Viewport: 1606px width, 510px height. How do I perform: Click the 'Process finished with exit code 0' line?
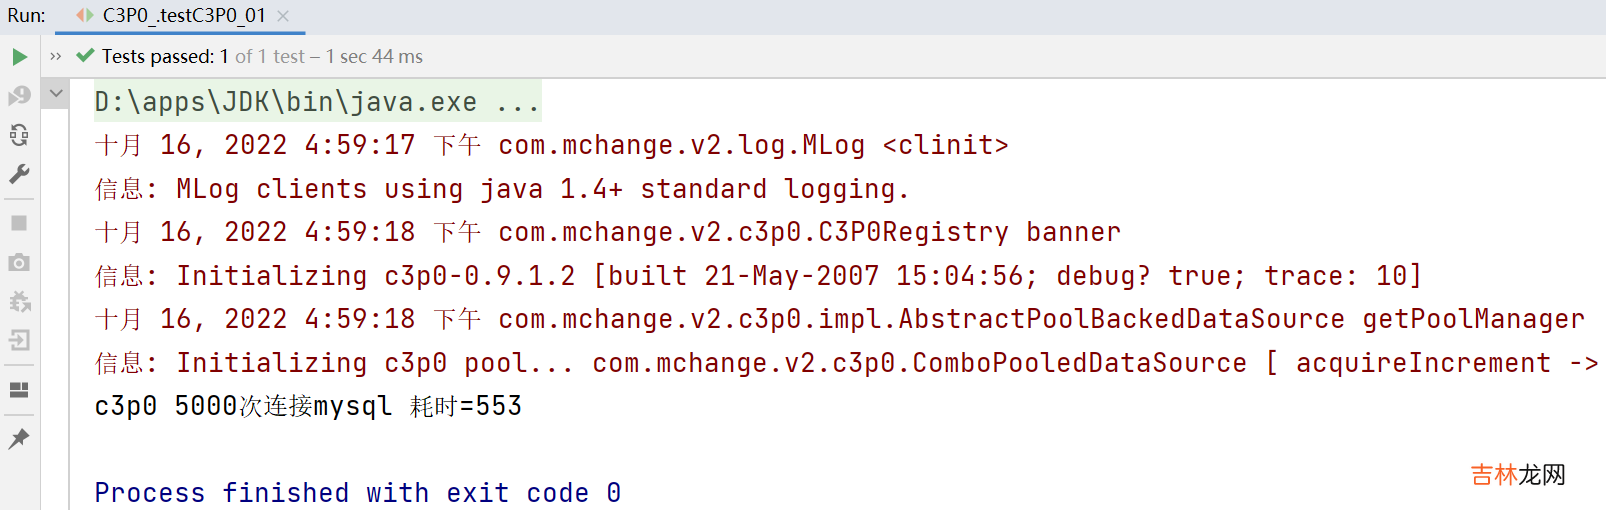[357, 493]
